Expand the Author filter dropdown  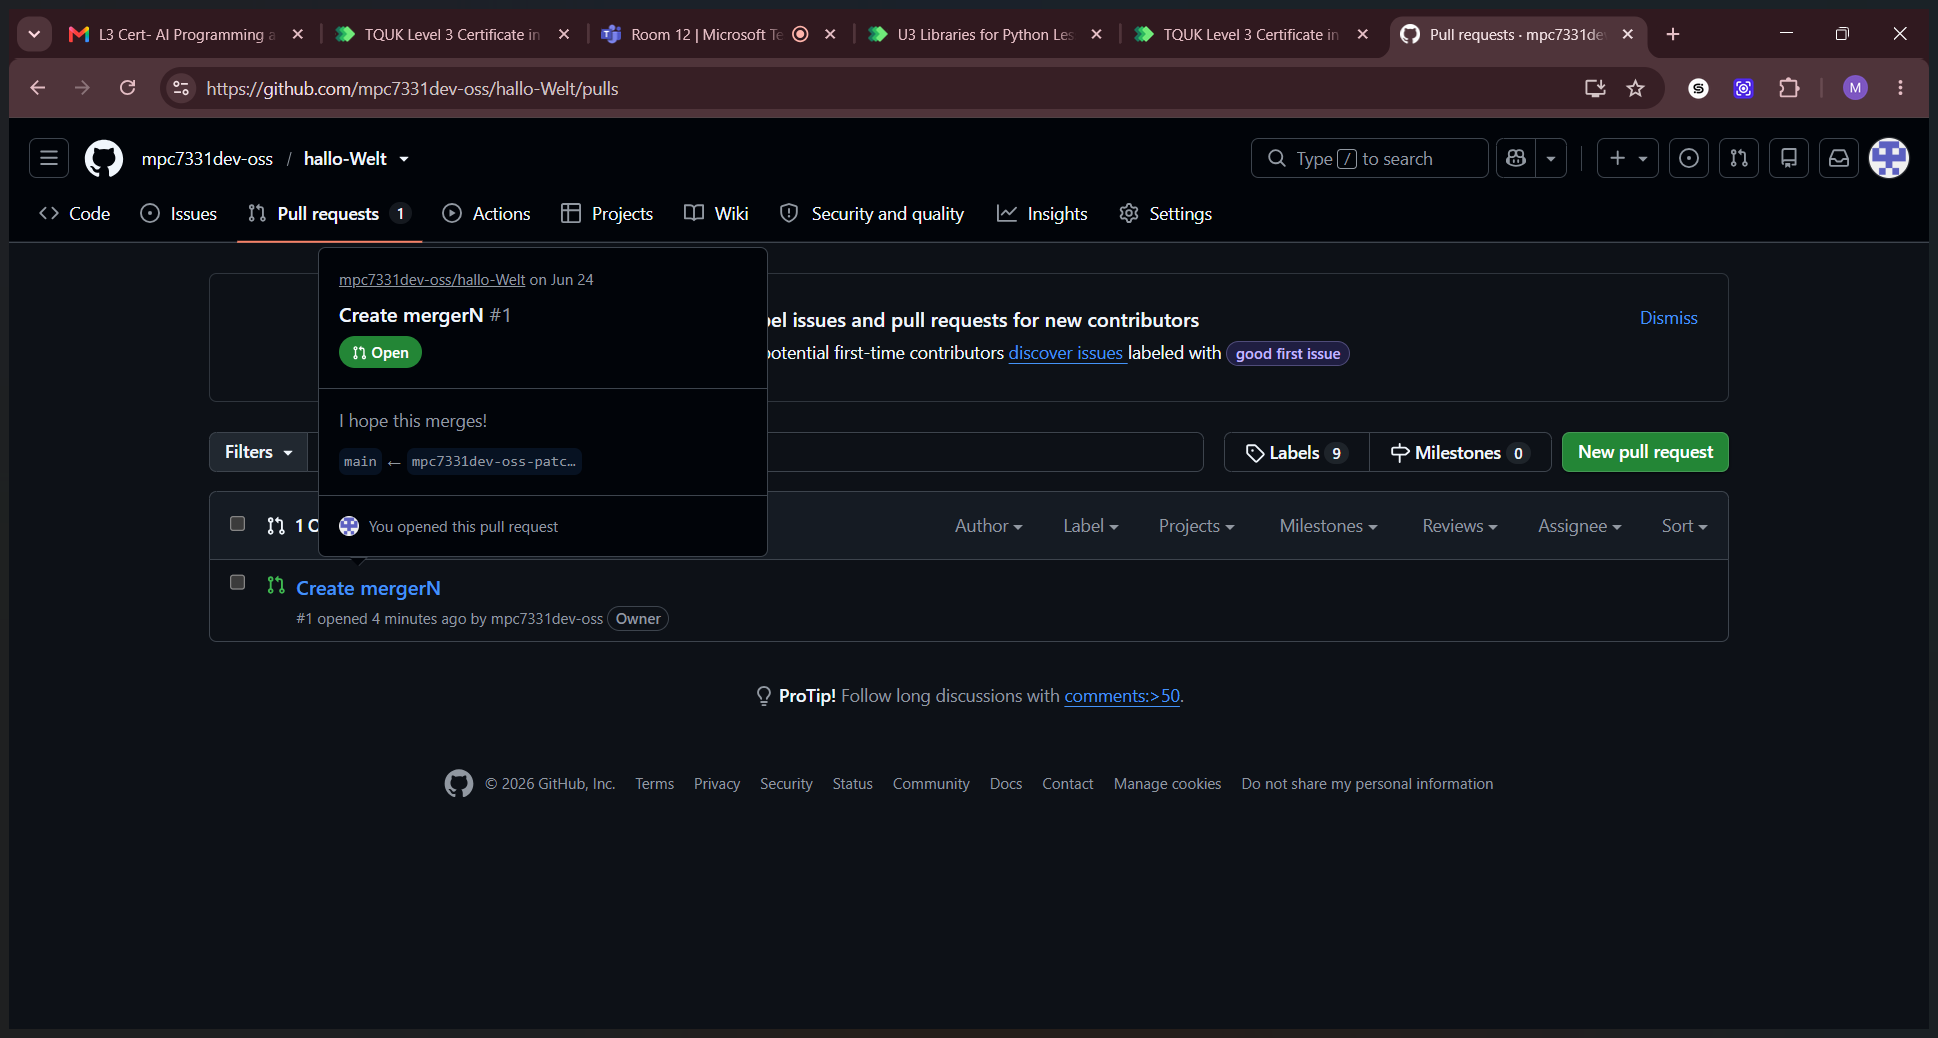click(x=988, y=526)
